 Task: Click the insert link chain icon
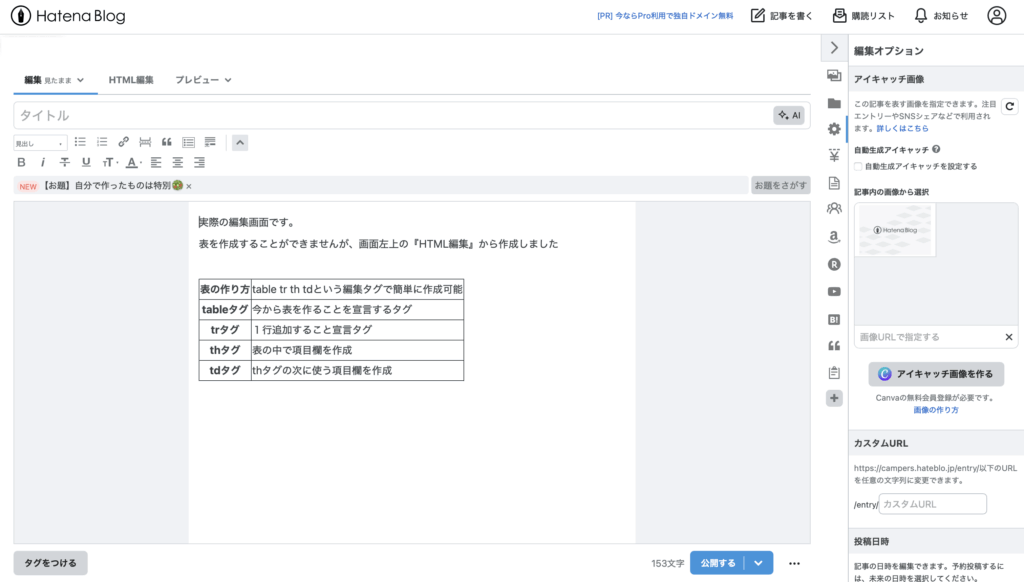click(x=124, y=142)
